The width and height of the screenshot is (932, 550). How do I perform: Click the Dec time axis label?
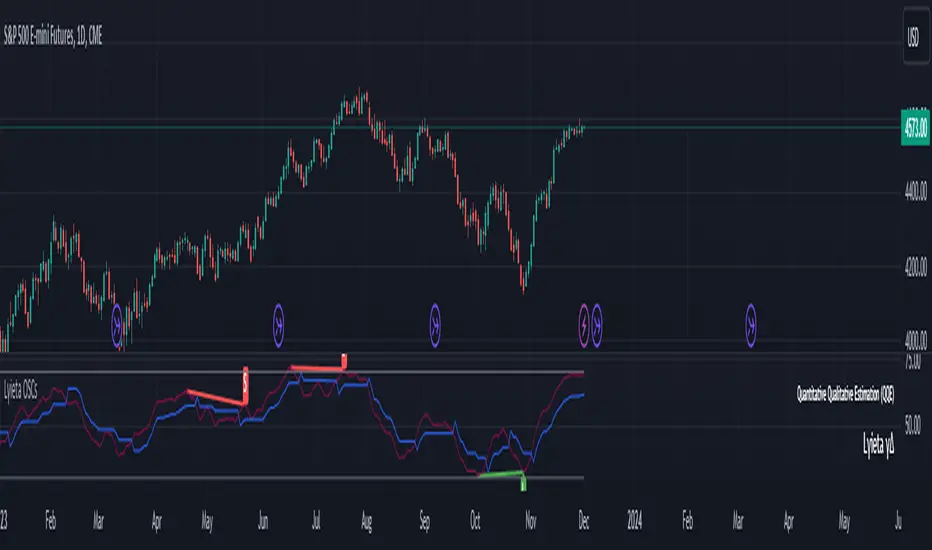[584, 521]
